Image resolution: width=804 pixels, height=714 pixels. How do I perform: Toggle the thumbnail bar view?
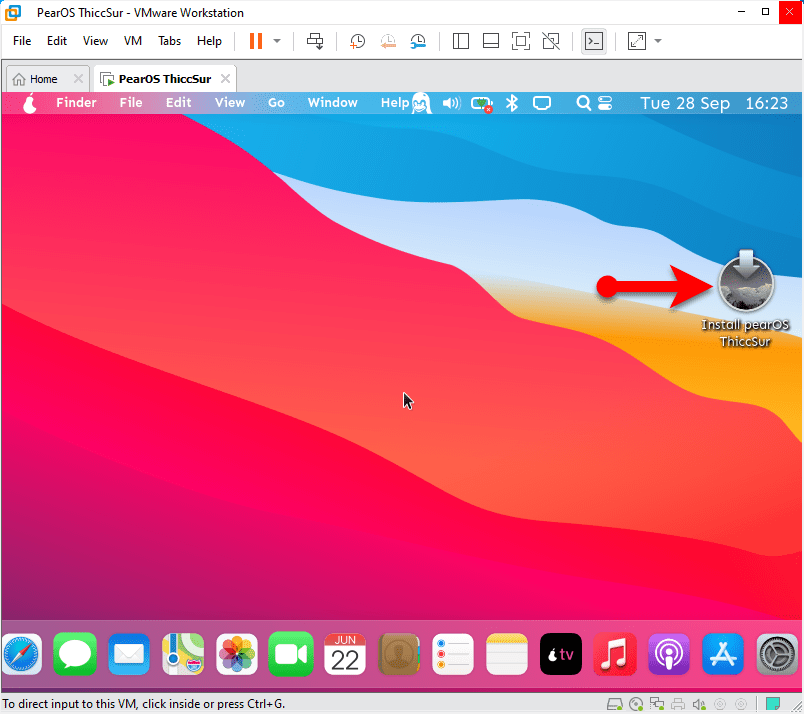tap(491, 41)
